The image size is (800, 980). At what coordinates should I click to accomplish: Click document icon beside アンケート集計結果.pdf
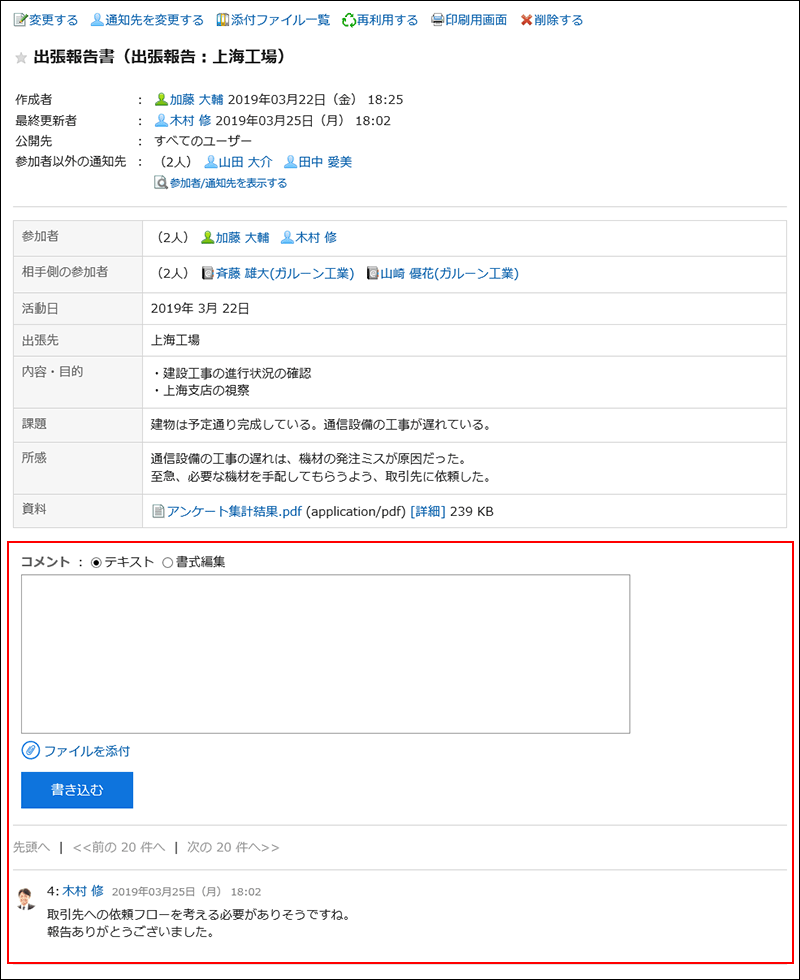tap(159, 512)
